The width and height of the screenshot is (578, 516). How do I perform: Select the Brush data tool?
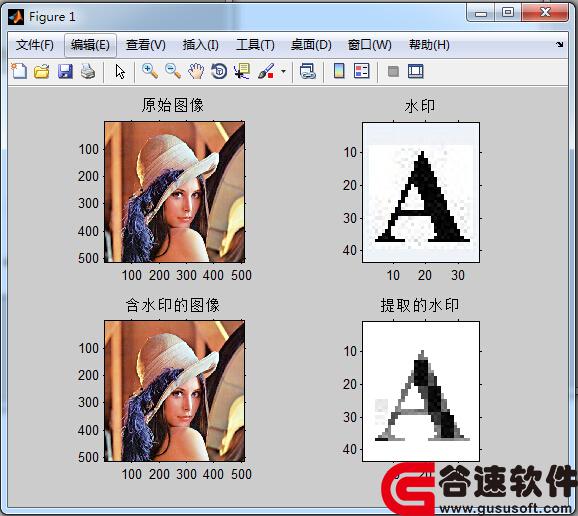pyautogui.click(x=266, y=71)
